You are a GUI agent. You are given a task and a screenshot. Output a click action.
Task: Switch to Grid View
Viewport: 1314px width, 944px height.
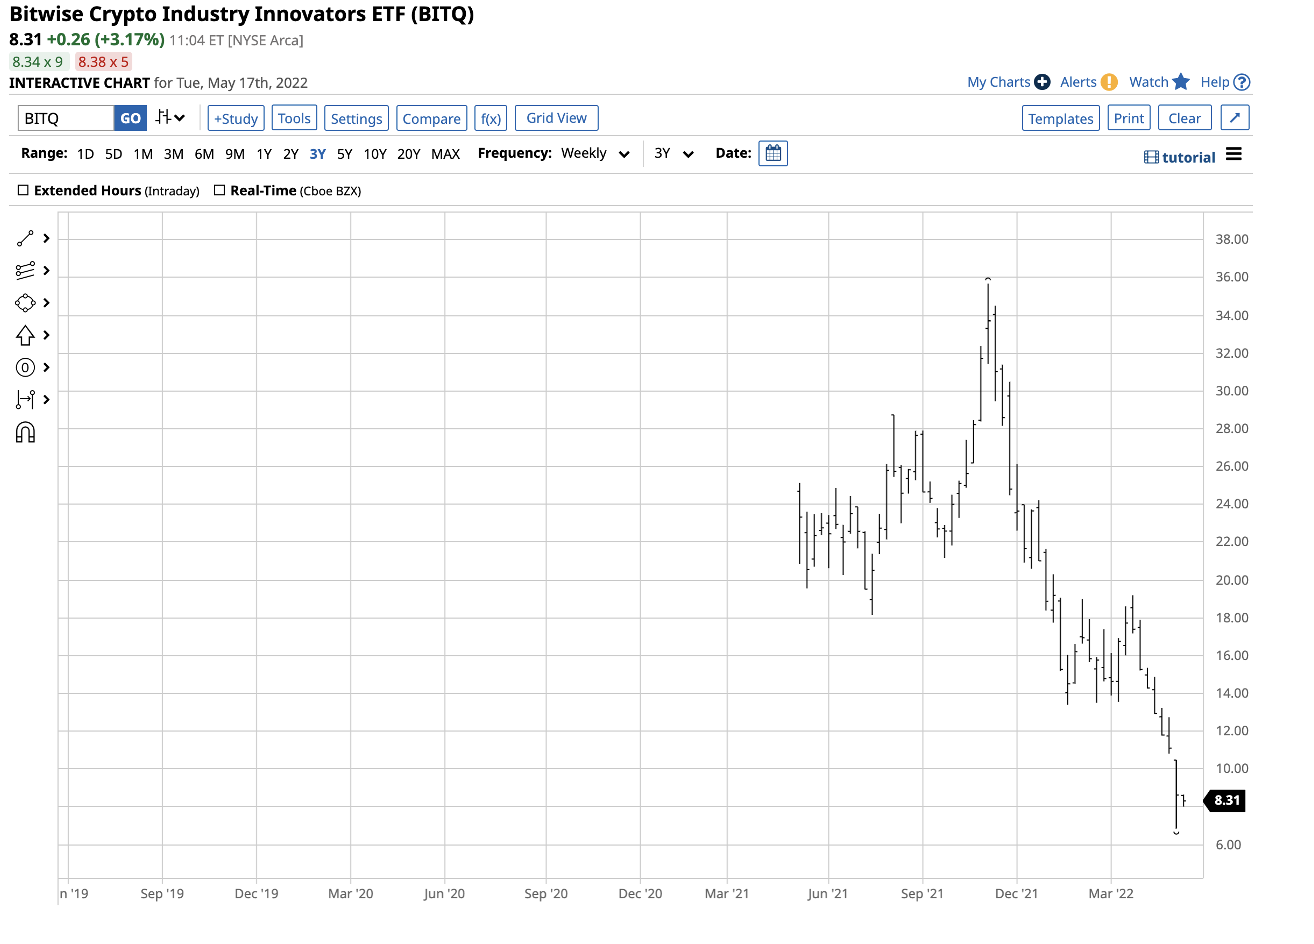click(557, 118)
